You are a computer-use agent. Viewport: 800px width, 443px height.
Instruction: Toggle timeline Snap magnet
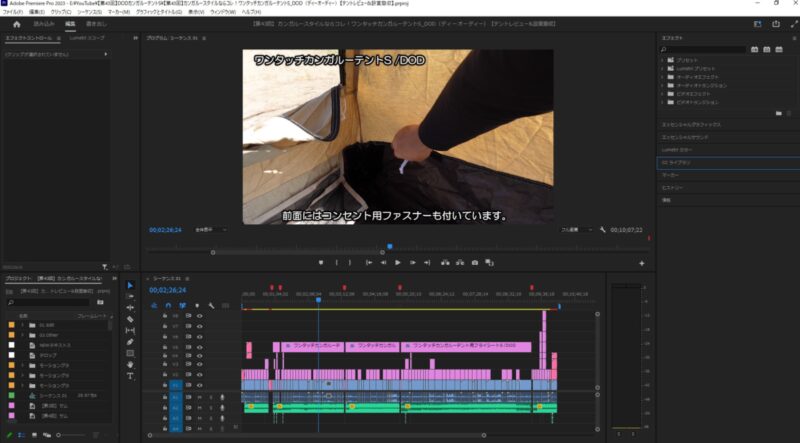click(x=168, y=306)
